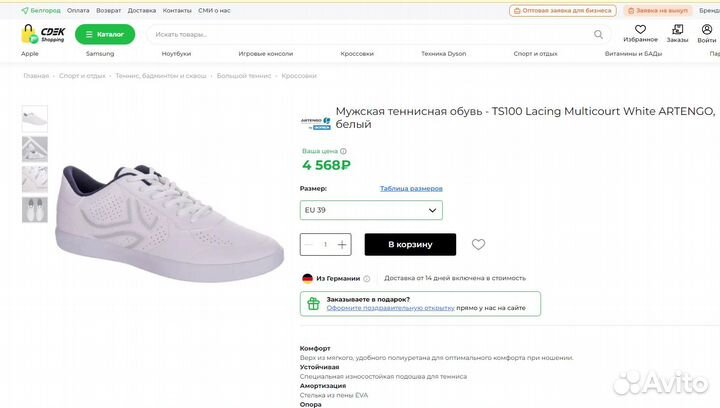
Task: Click info icon next to Из Германии
Action: pos(367,279)
